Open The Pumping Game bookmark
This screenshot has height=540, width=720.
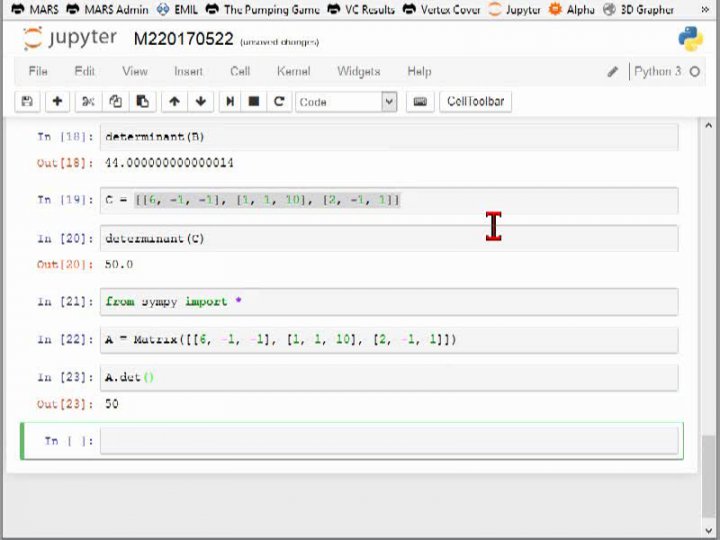[x=263, y=9]
